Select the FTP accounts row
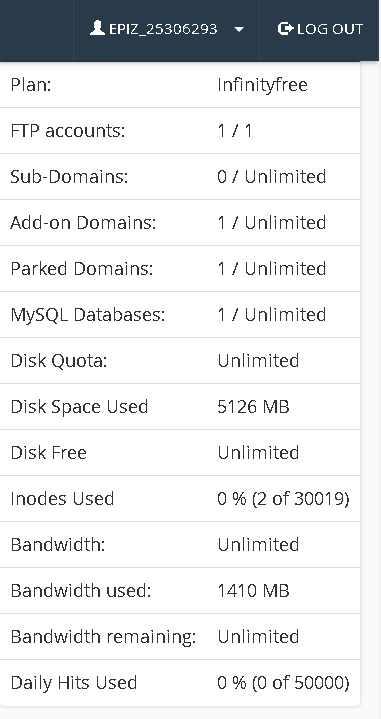381x719 pixels. pyautogui.click(x=180, y=131)
